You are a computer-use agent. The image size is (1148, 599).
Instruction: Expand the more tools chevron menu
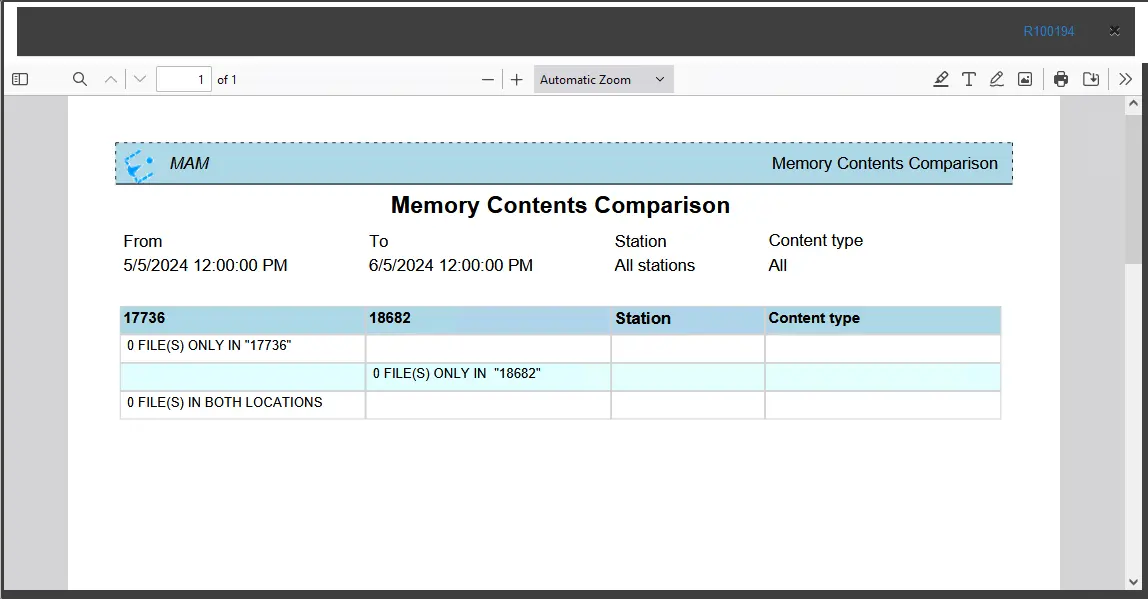click(1125, 80)
